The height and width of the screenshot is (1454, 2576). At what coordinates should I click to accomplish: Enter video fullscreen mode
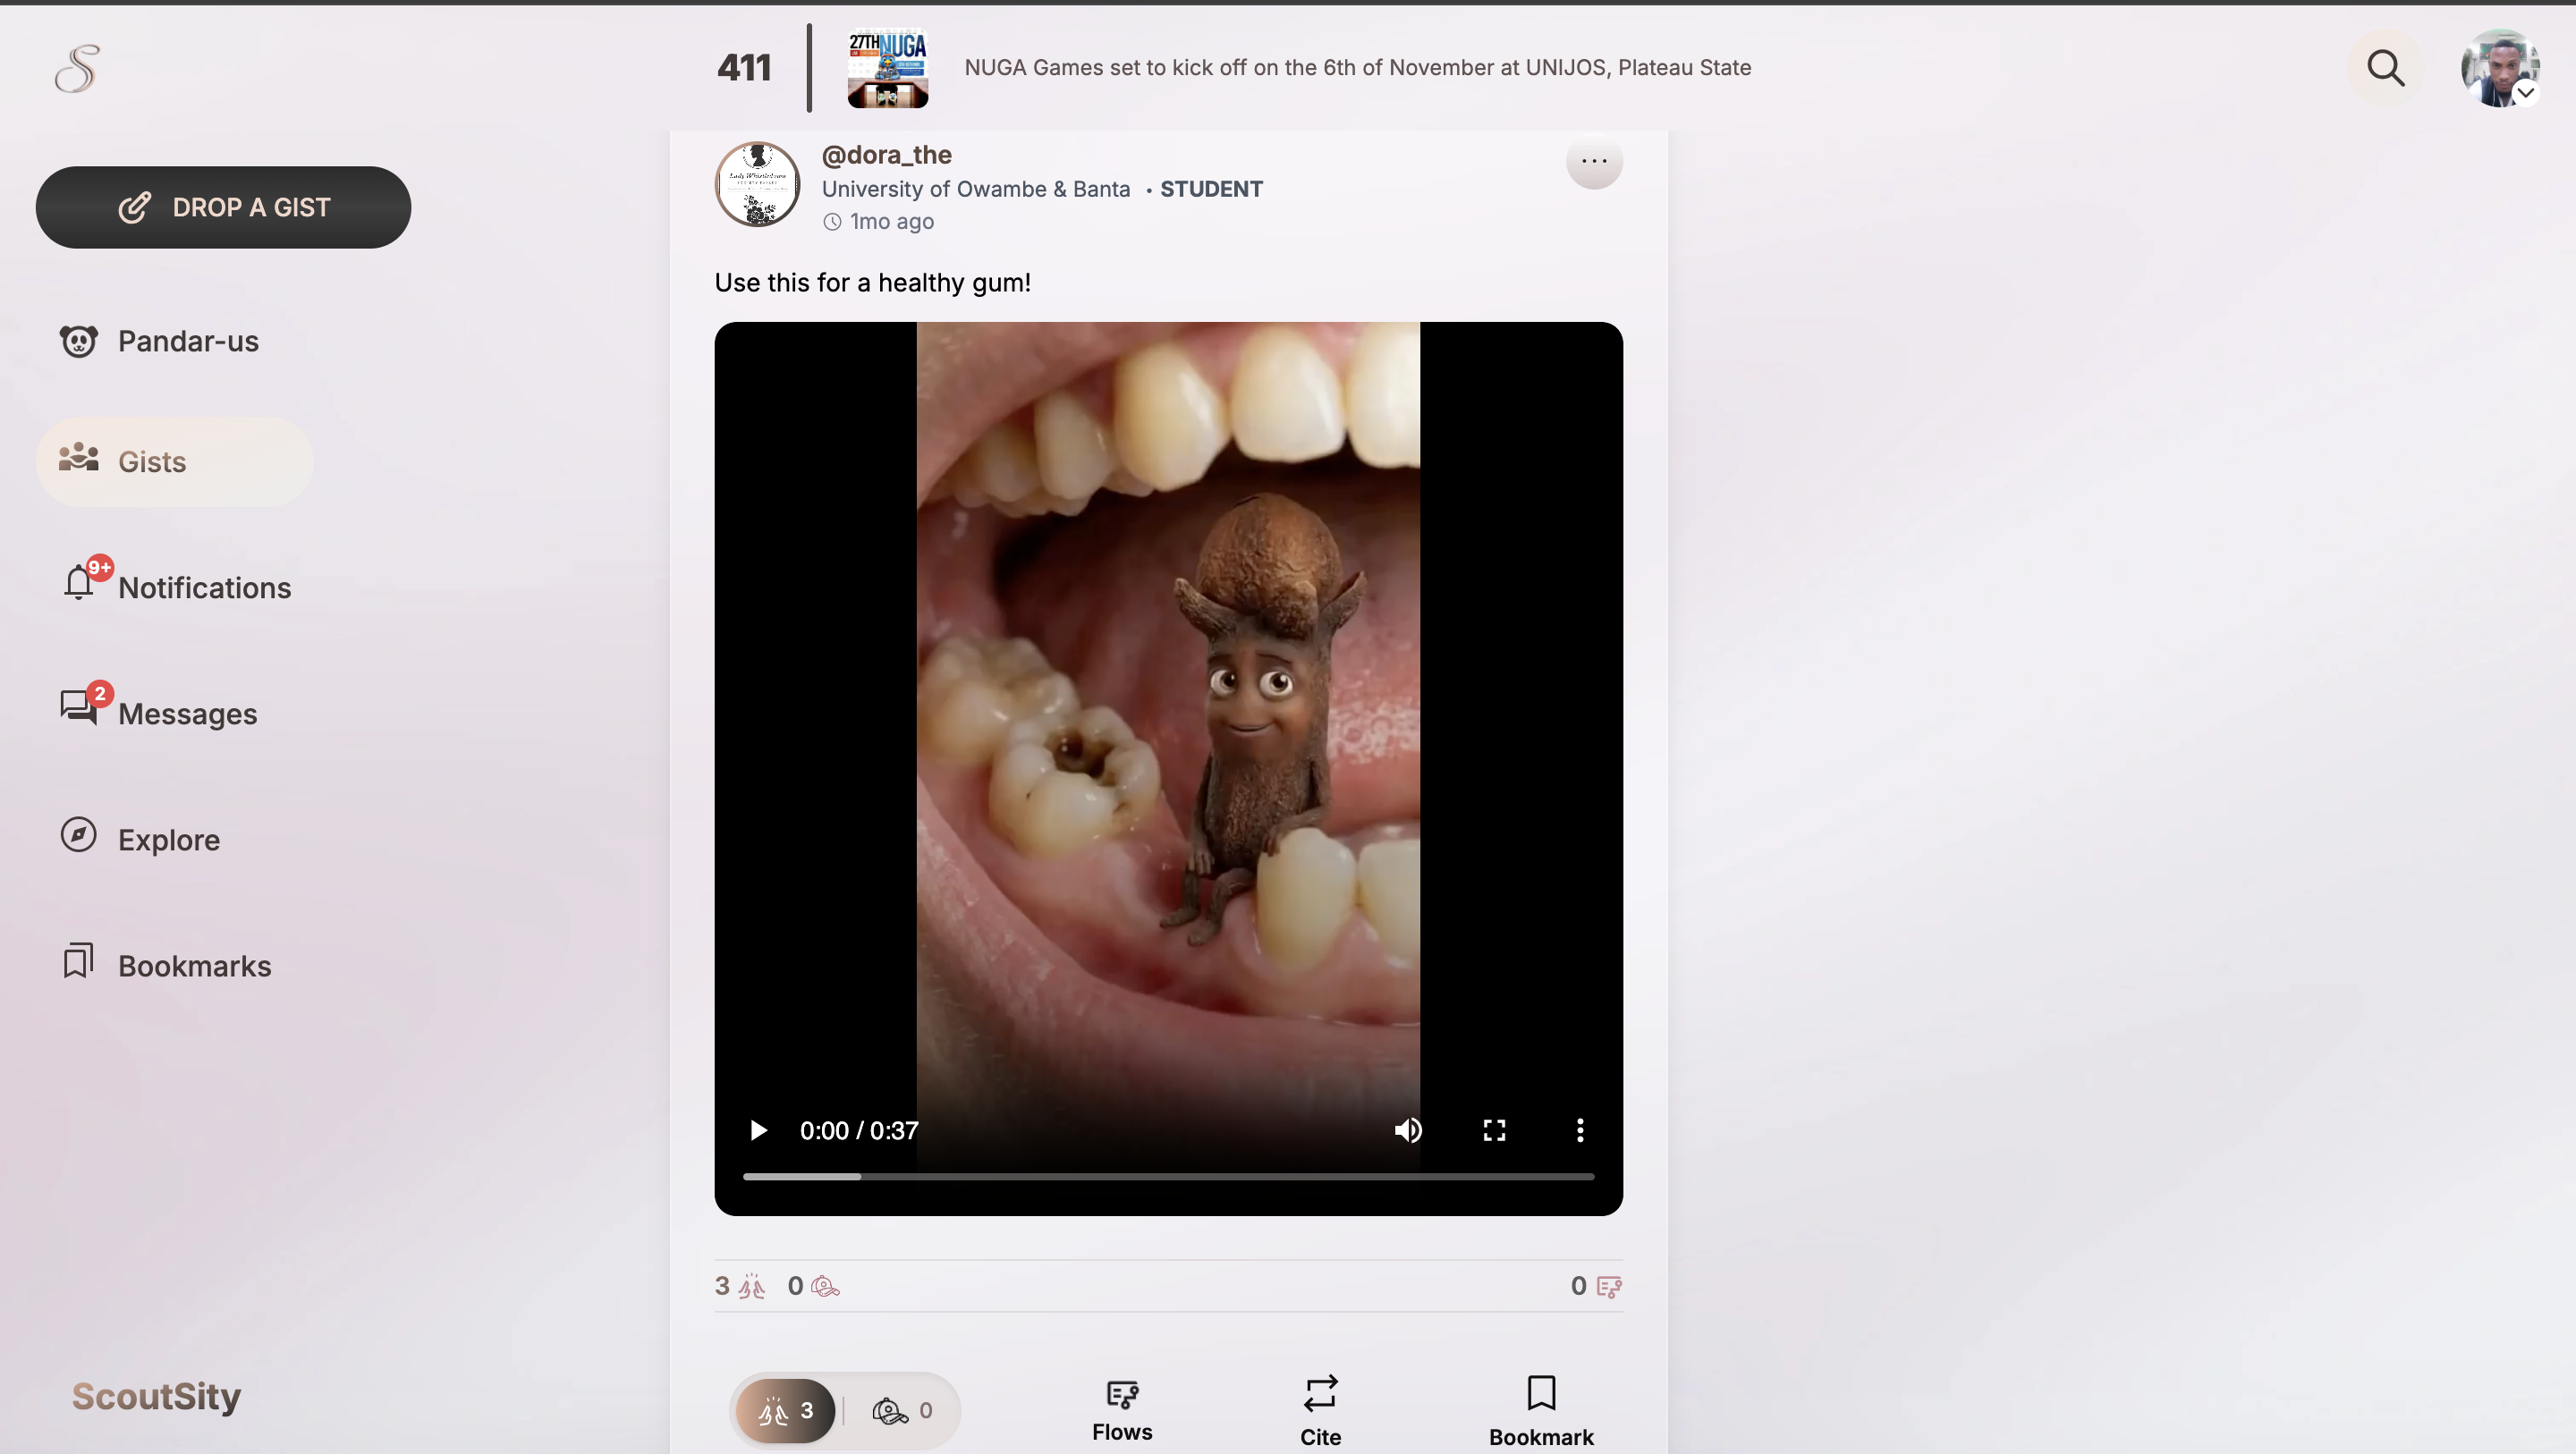point(1494,1130)
